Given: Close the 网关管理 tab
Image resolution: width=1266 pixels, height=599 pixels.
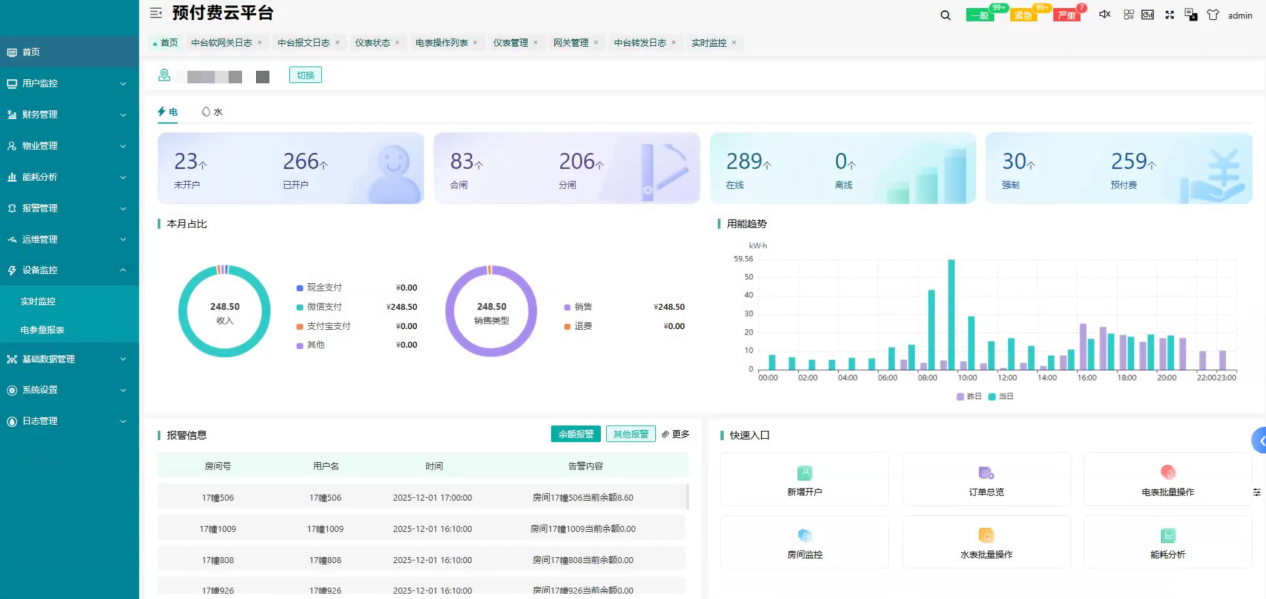Looking at the screenshot, I should coord(596,43).
